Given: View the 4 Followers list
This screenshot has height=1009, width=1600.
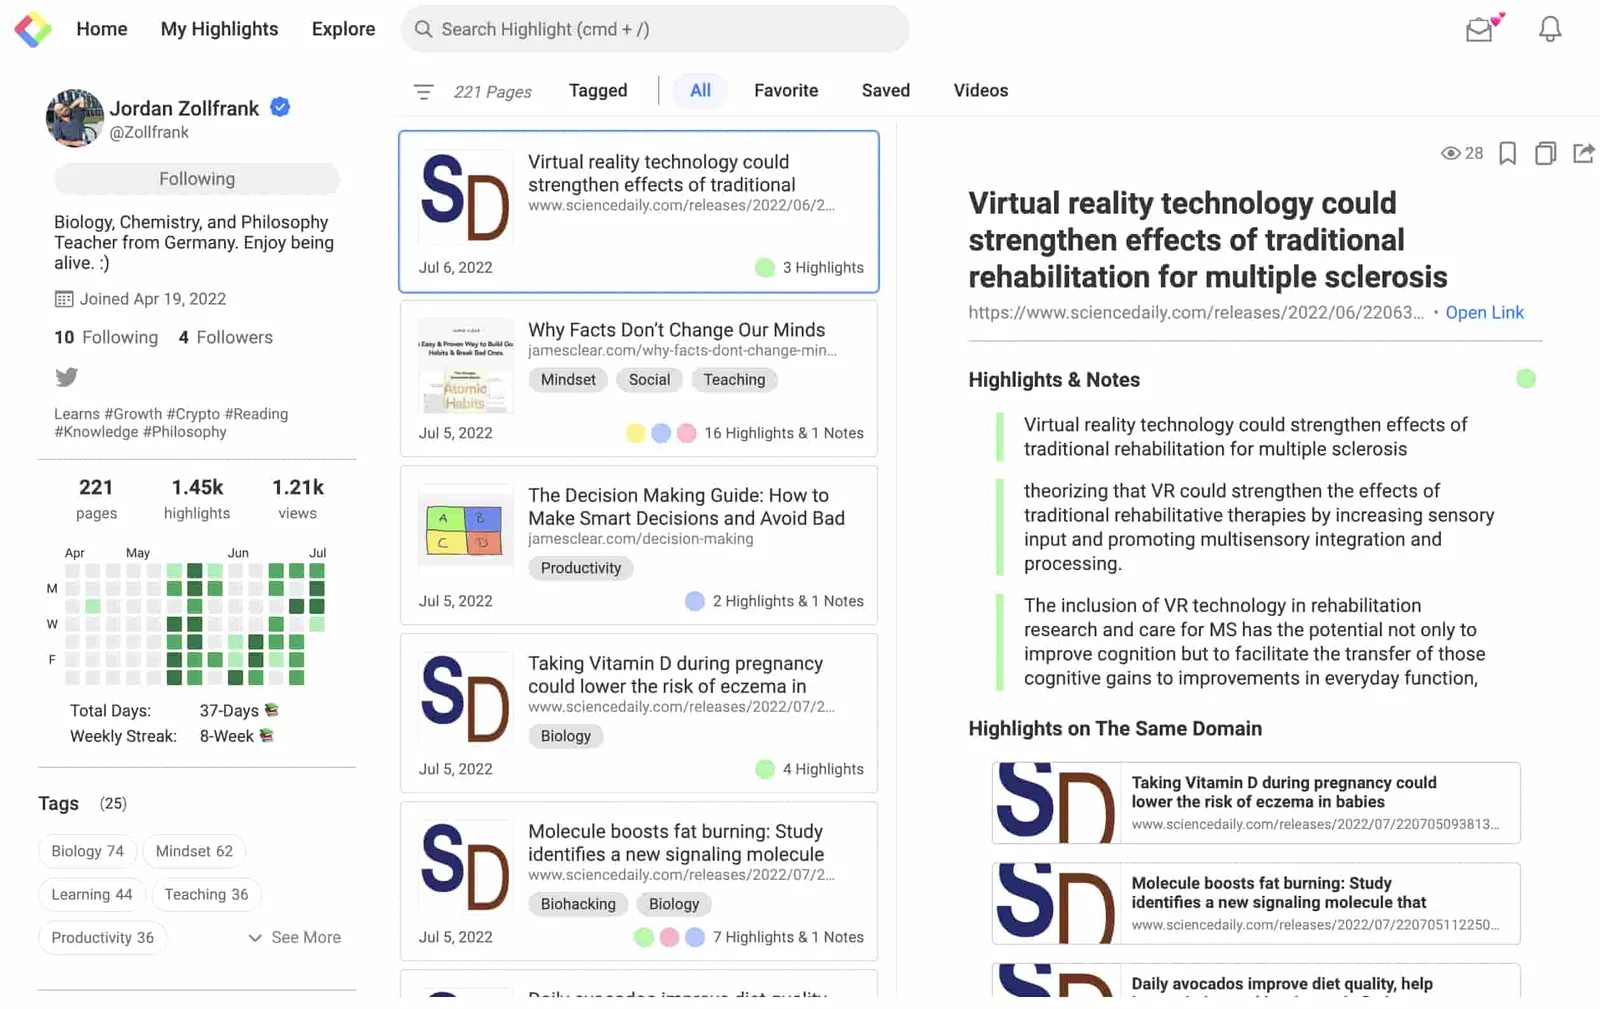Looking at the screenshot, I should 226,337.
